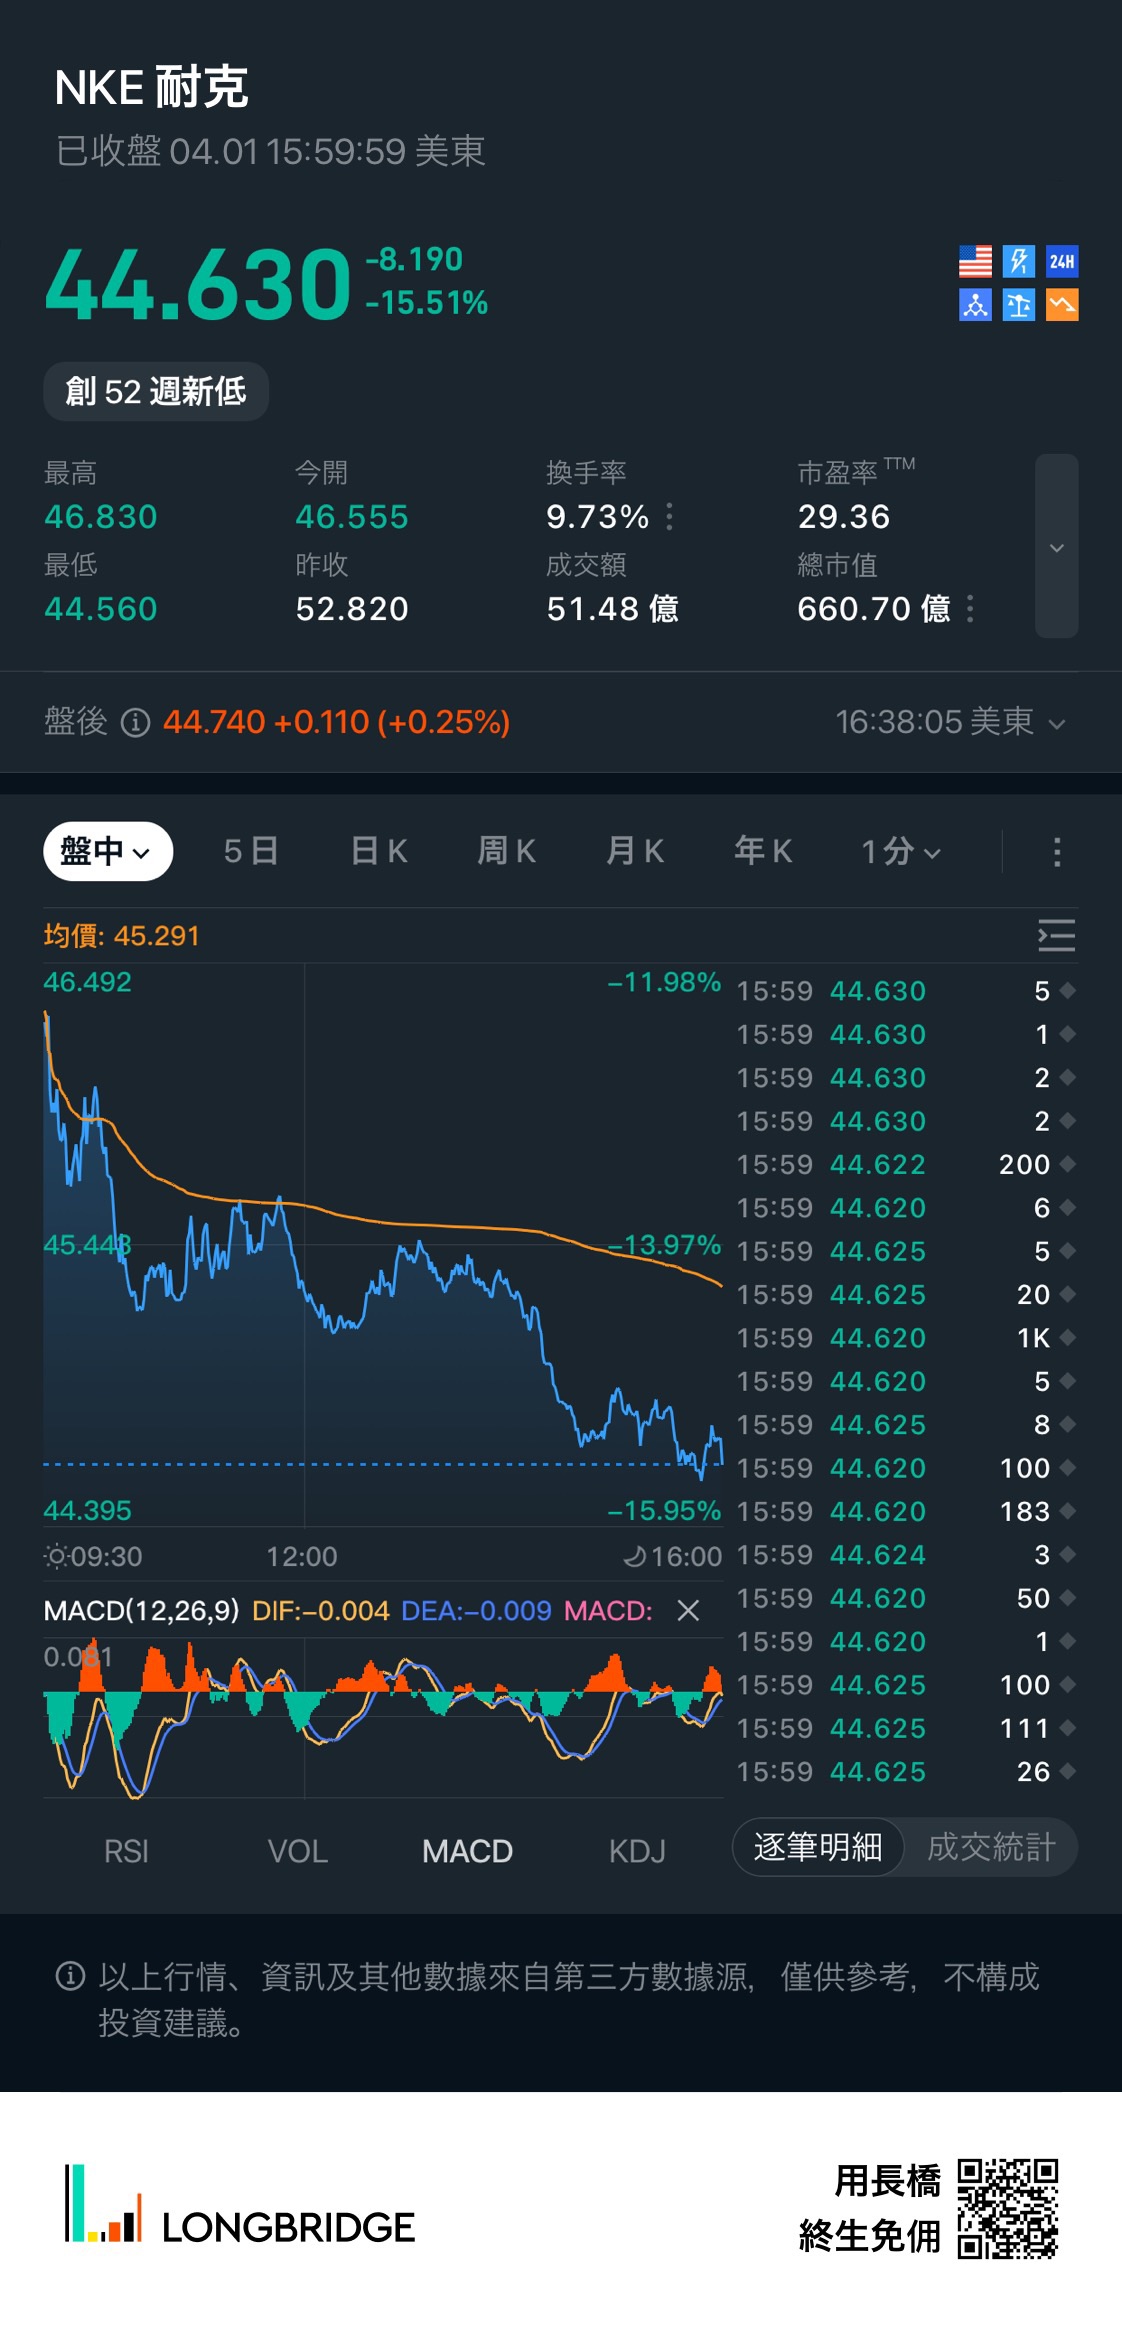
Task: Click the lightning bolt Level 1 icon
Action: pyautogui.click(x=1018, y=262)
